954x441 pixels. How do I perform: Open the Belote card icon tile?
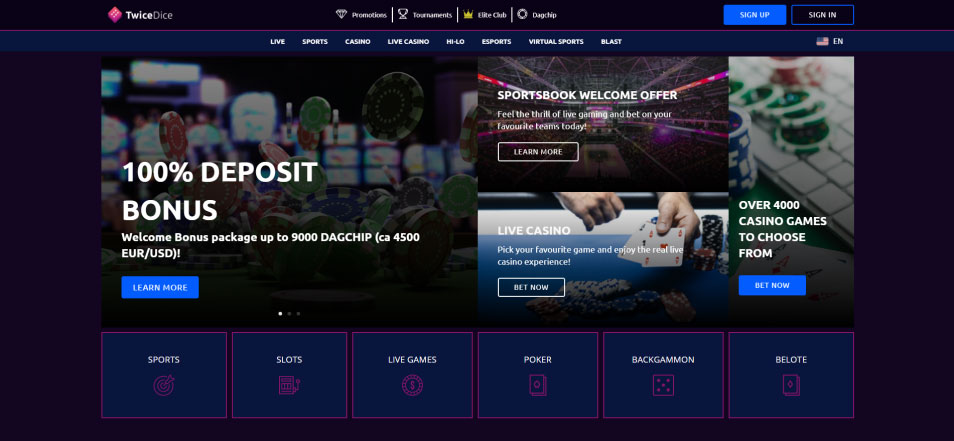[x=791, y=375]
